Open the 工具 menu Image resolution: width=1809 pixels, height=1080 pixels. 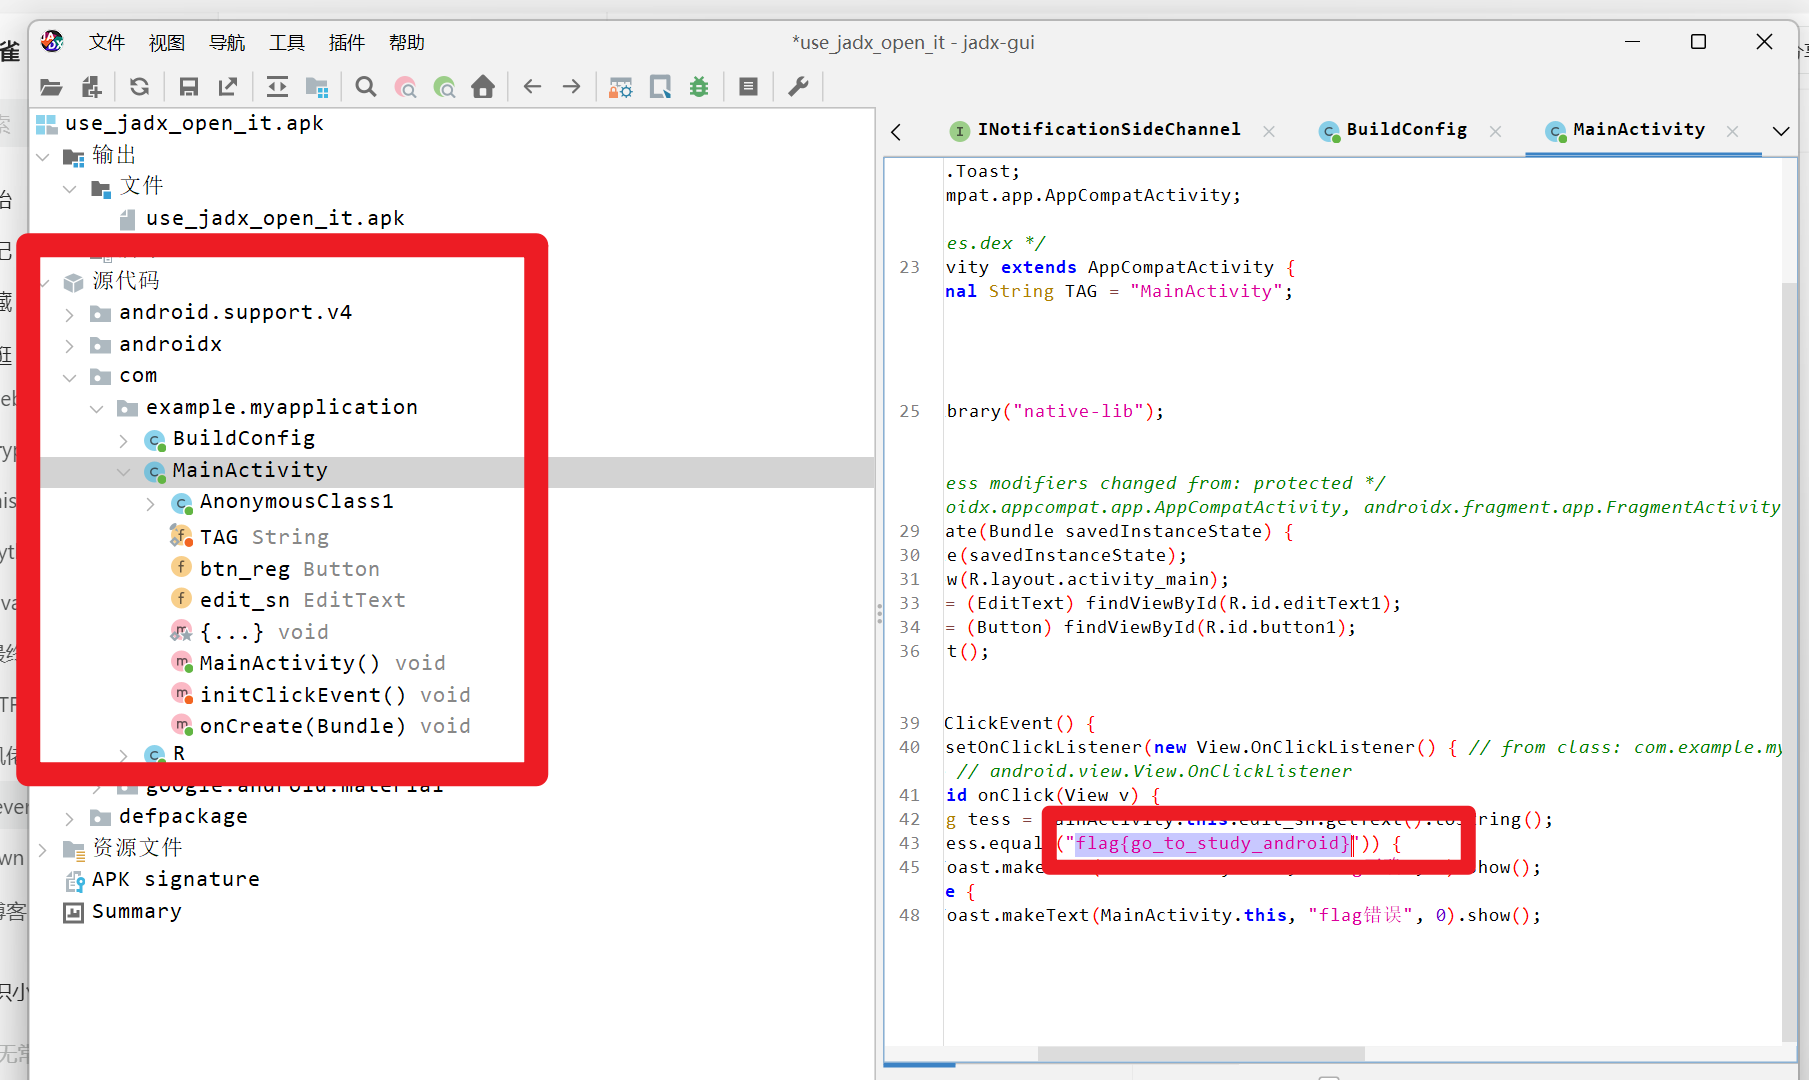[x=286, y=42]
